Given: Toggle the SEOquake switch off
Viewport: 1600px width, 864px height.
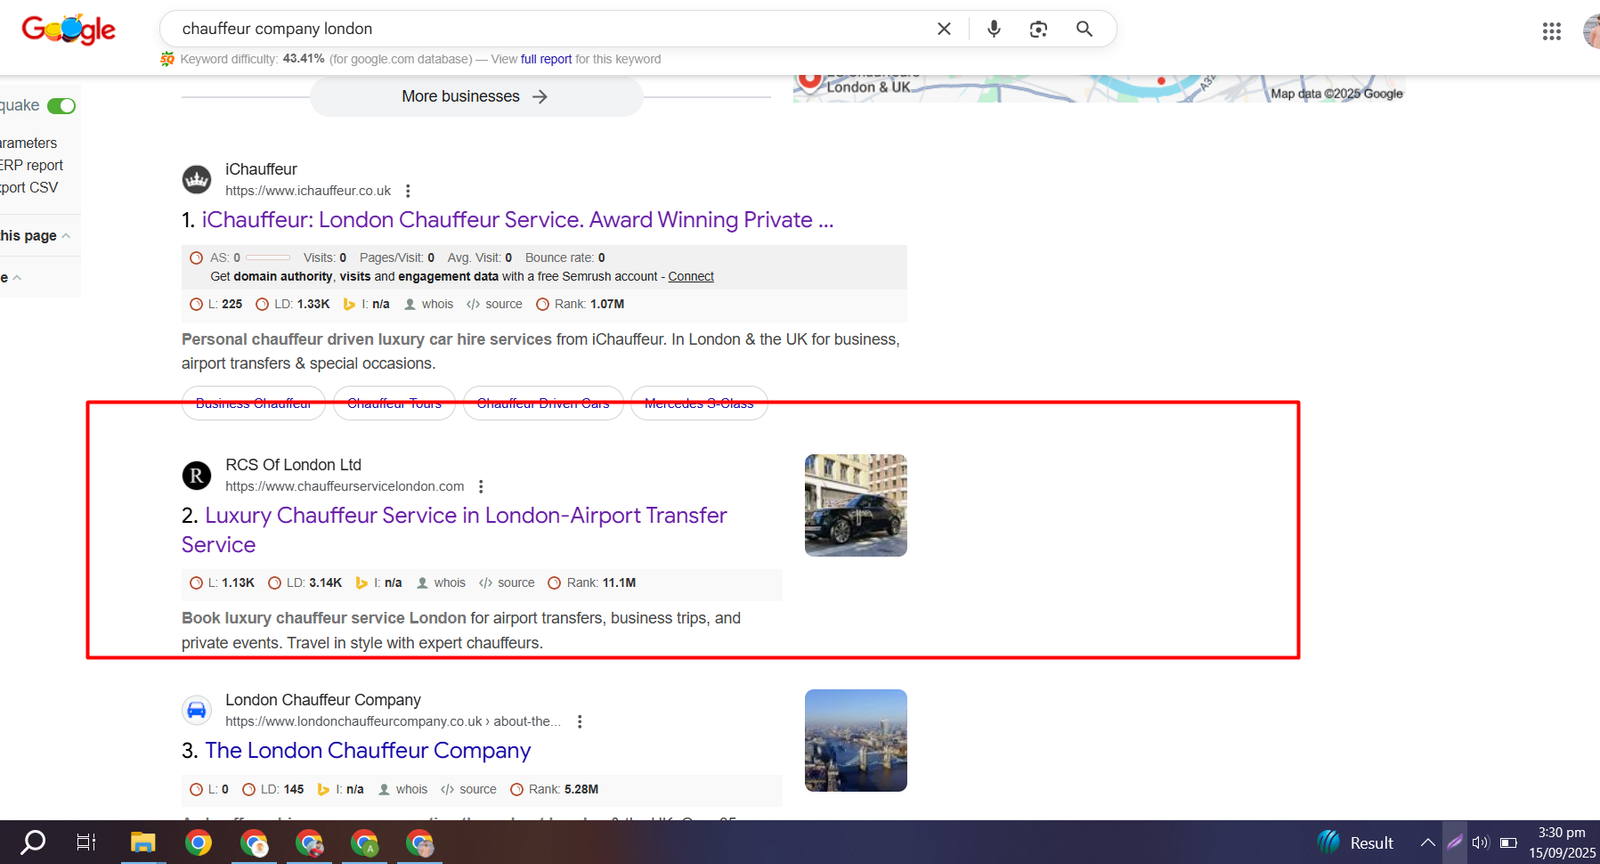Looking at the screenshot, I should tap(62, 106).
